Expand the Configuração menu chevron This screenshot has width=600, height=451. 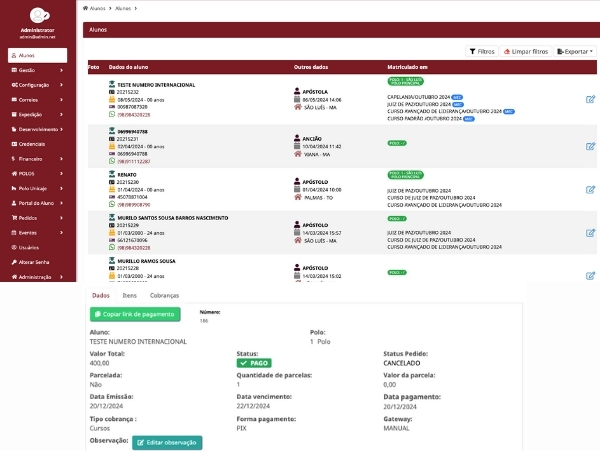(x=62, y=85)
